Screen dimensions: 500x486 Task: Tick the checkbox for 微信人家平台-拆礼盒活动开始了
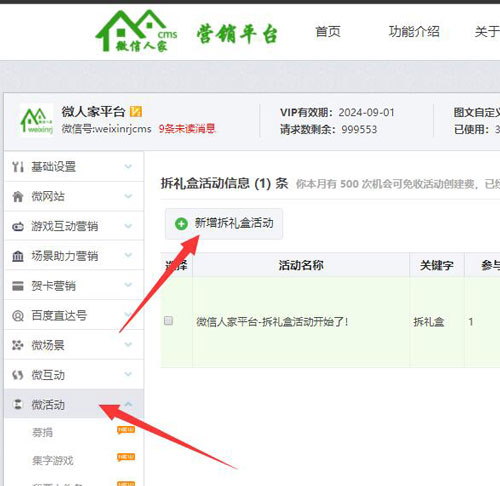click(x=168, y=321)
